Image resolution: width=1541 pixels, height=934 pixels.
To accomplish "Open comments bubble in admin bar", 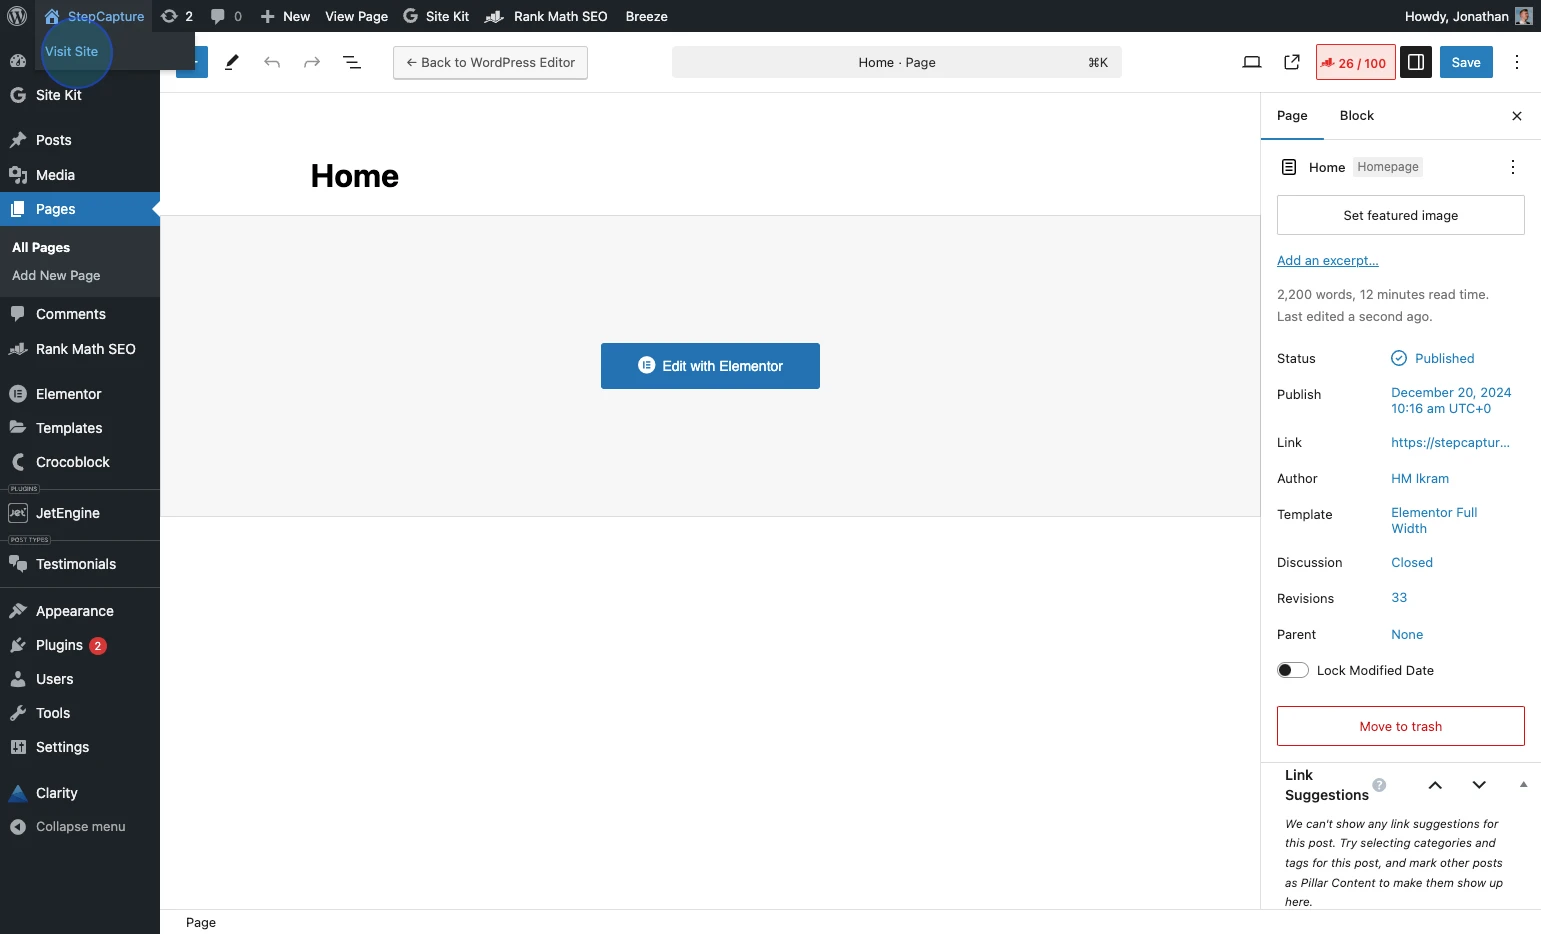I will pos(226,16).
